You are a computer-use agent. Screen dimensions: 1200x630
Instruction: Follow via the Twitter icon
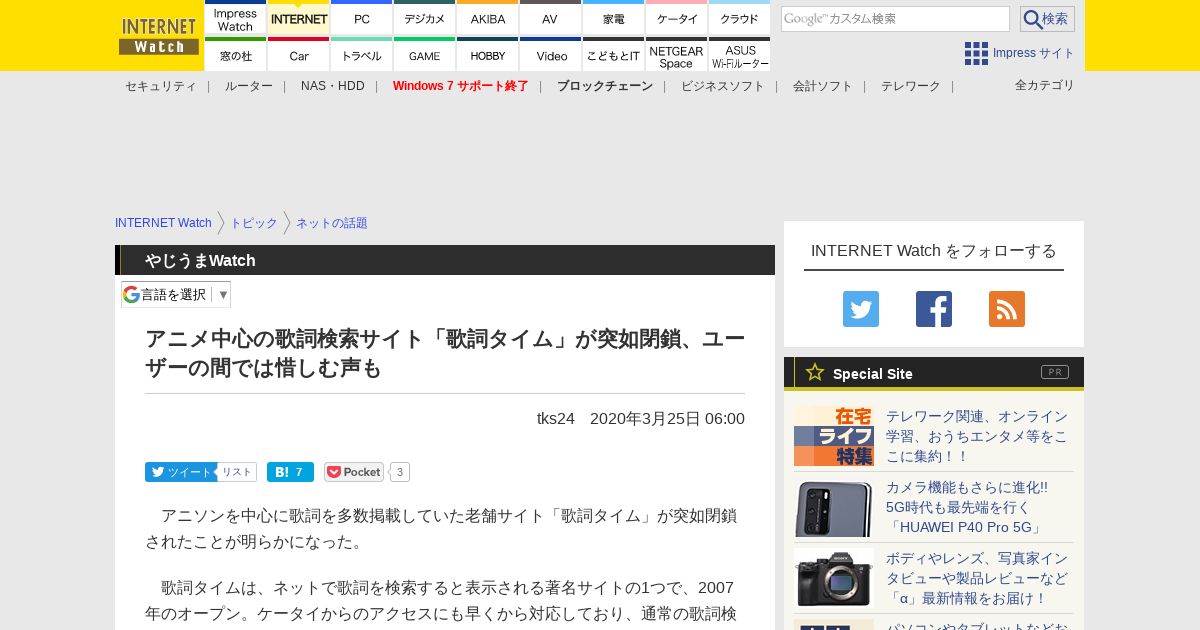tap(861, 309)
